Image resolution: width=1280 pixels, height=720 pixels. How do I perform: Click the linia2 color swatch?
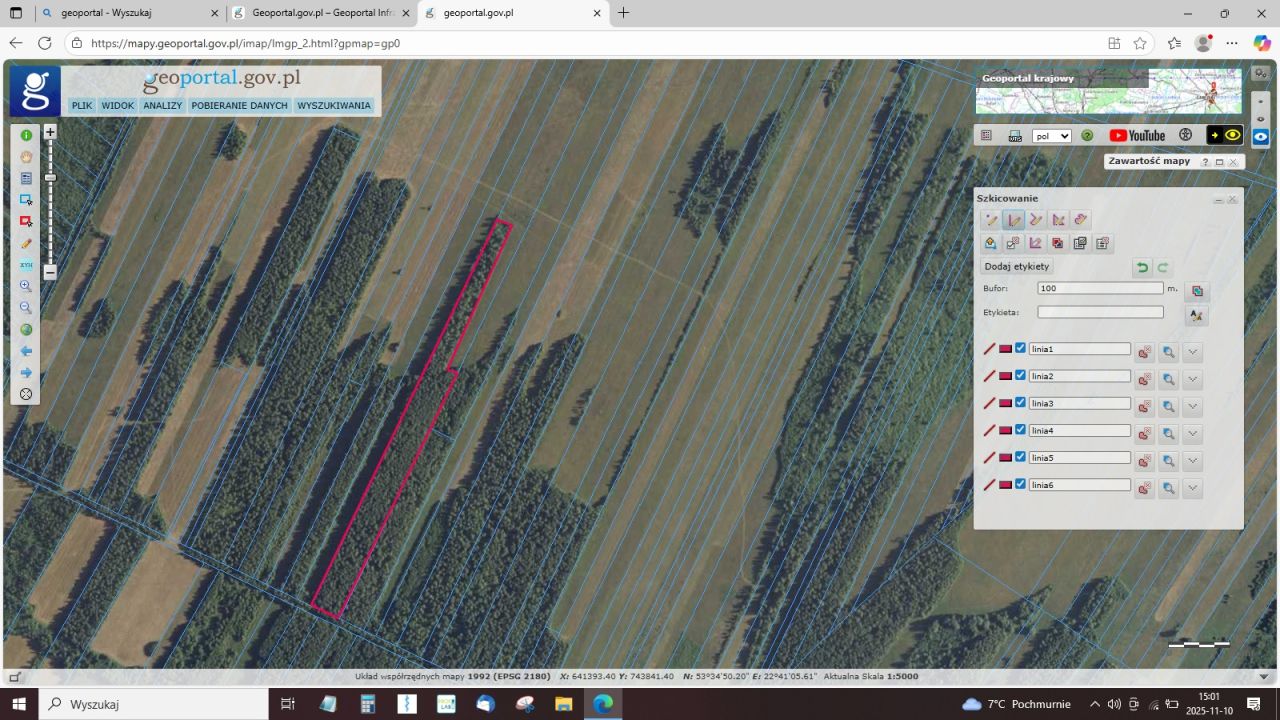[1005, 376]
